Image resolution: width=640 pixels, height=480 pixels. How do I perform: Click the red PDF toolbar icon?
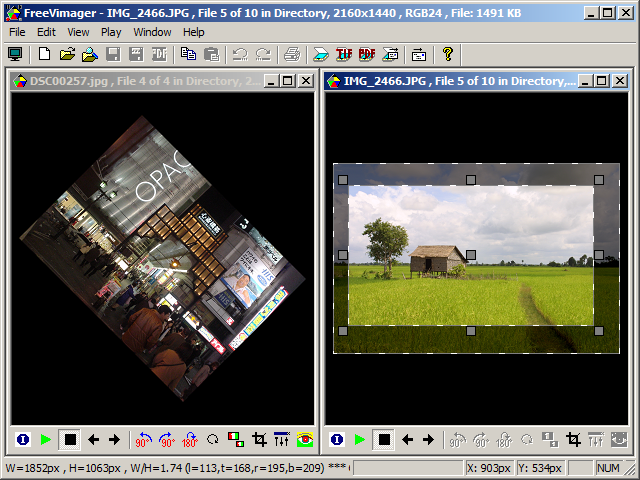pos(367,54)
